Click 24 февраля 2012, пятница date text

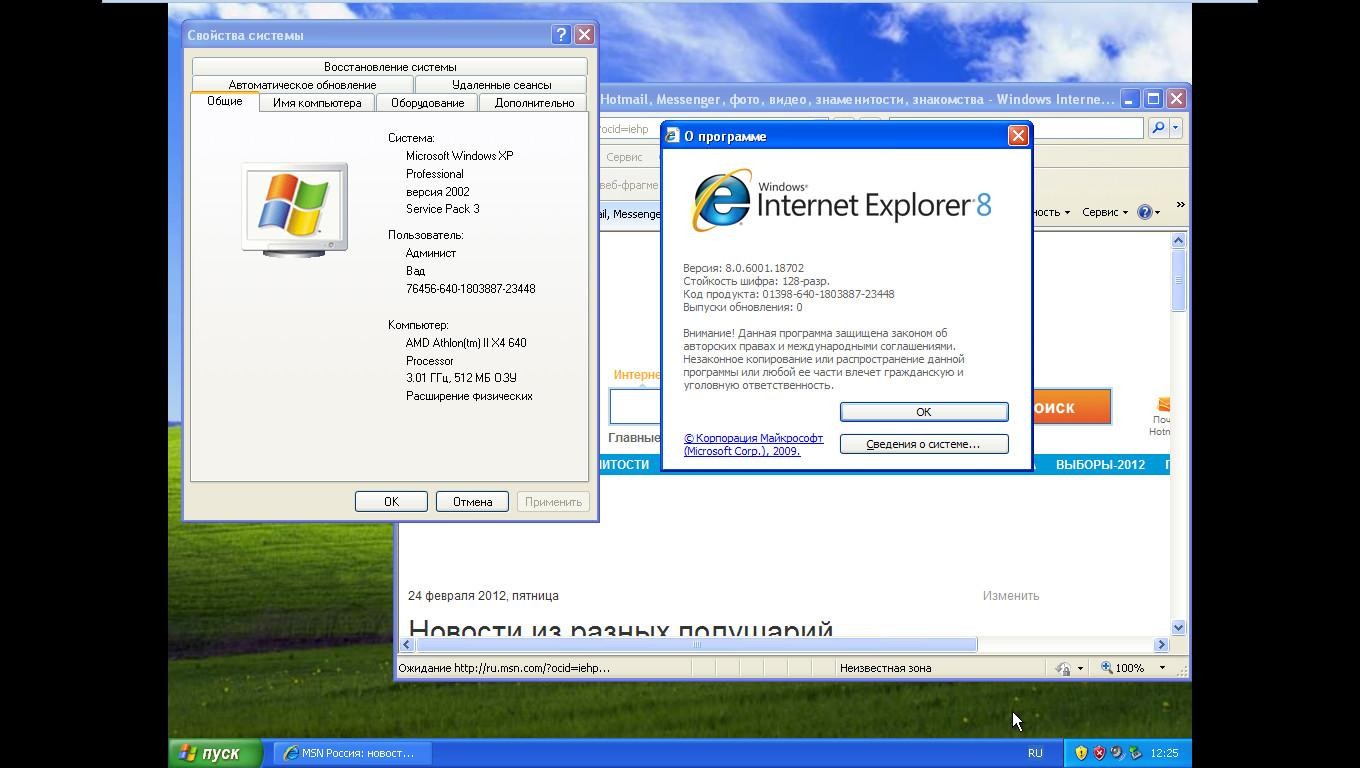coord(483,596)
